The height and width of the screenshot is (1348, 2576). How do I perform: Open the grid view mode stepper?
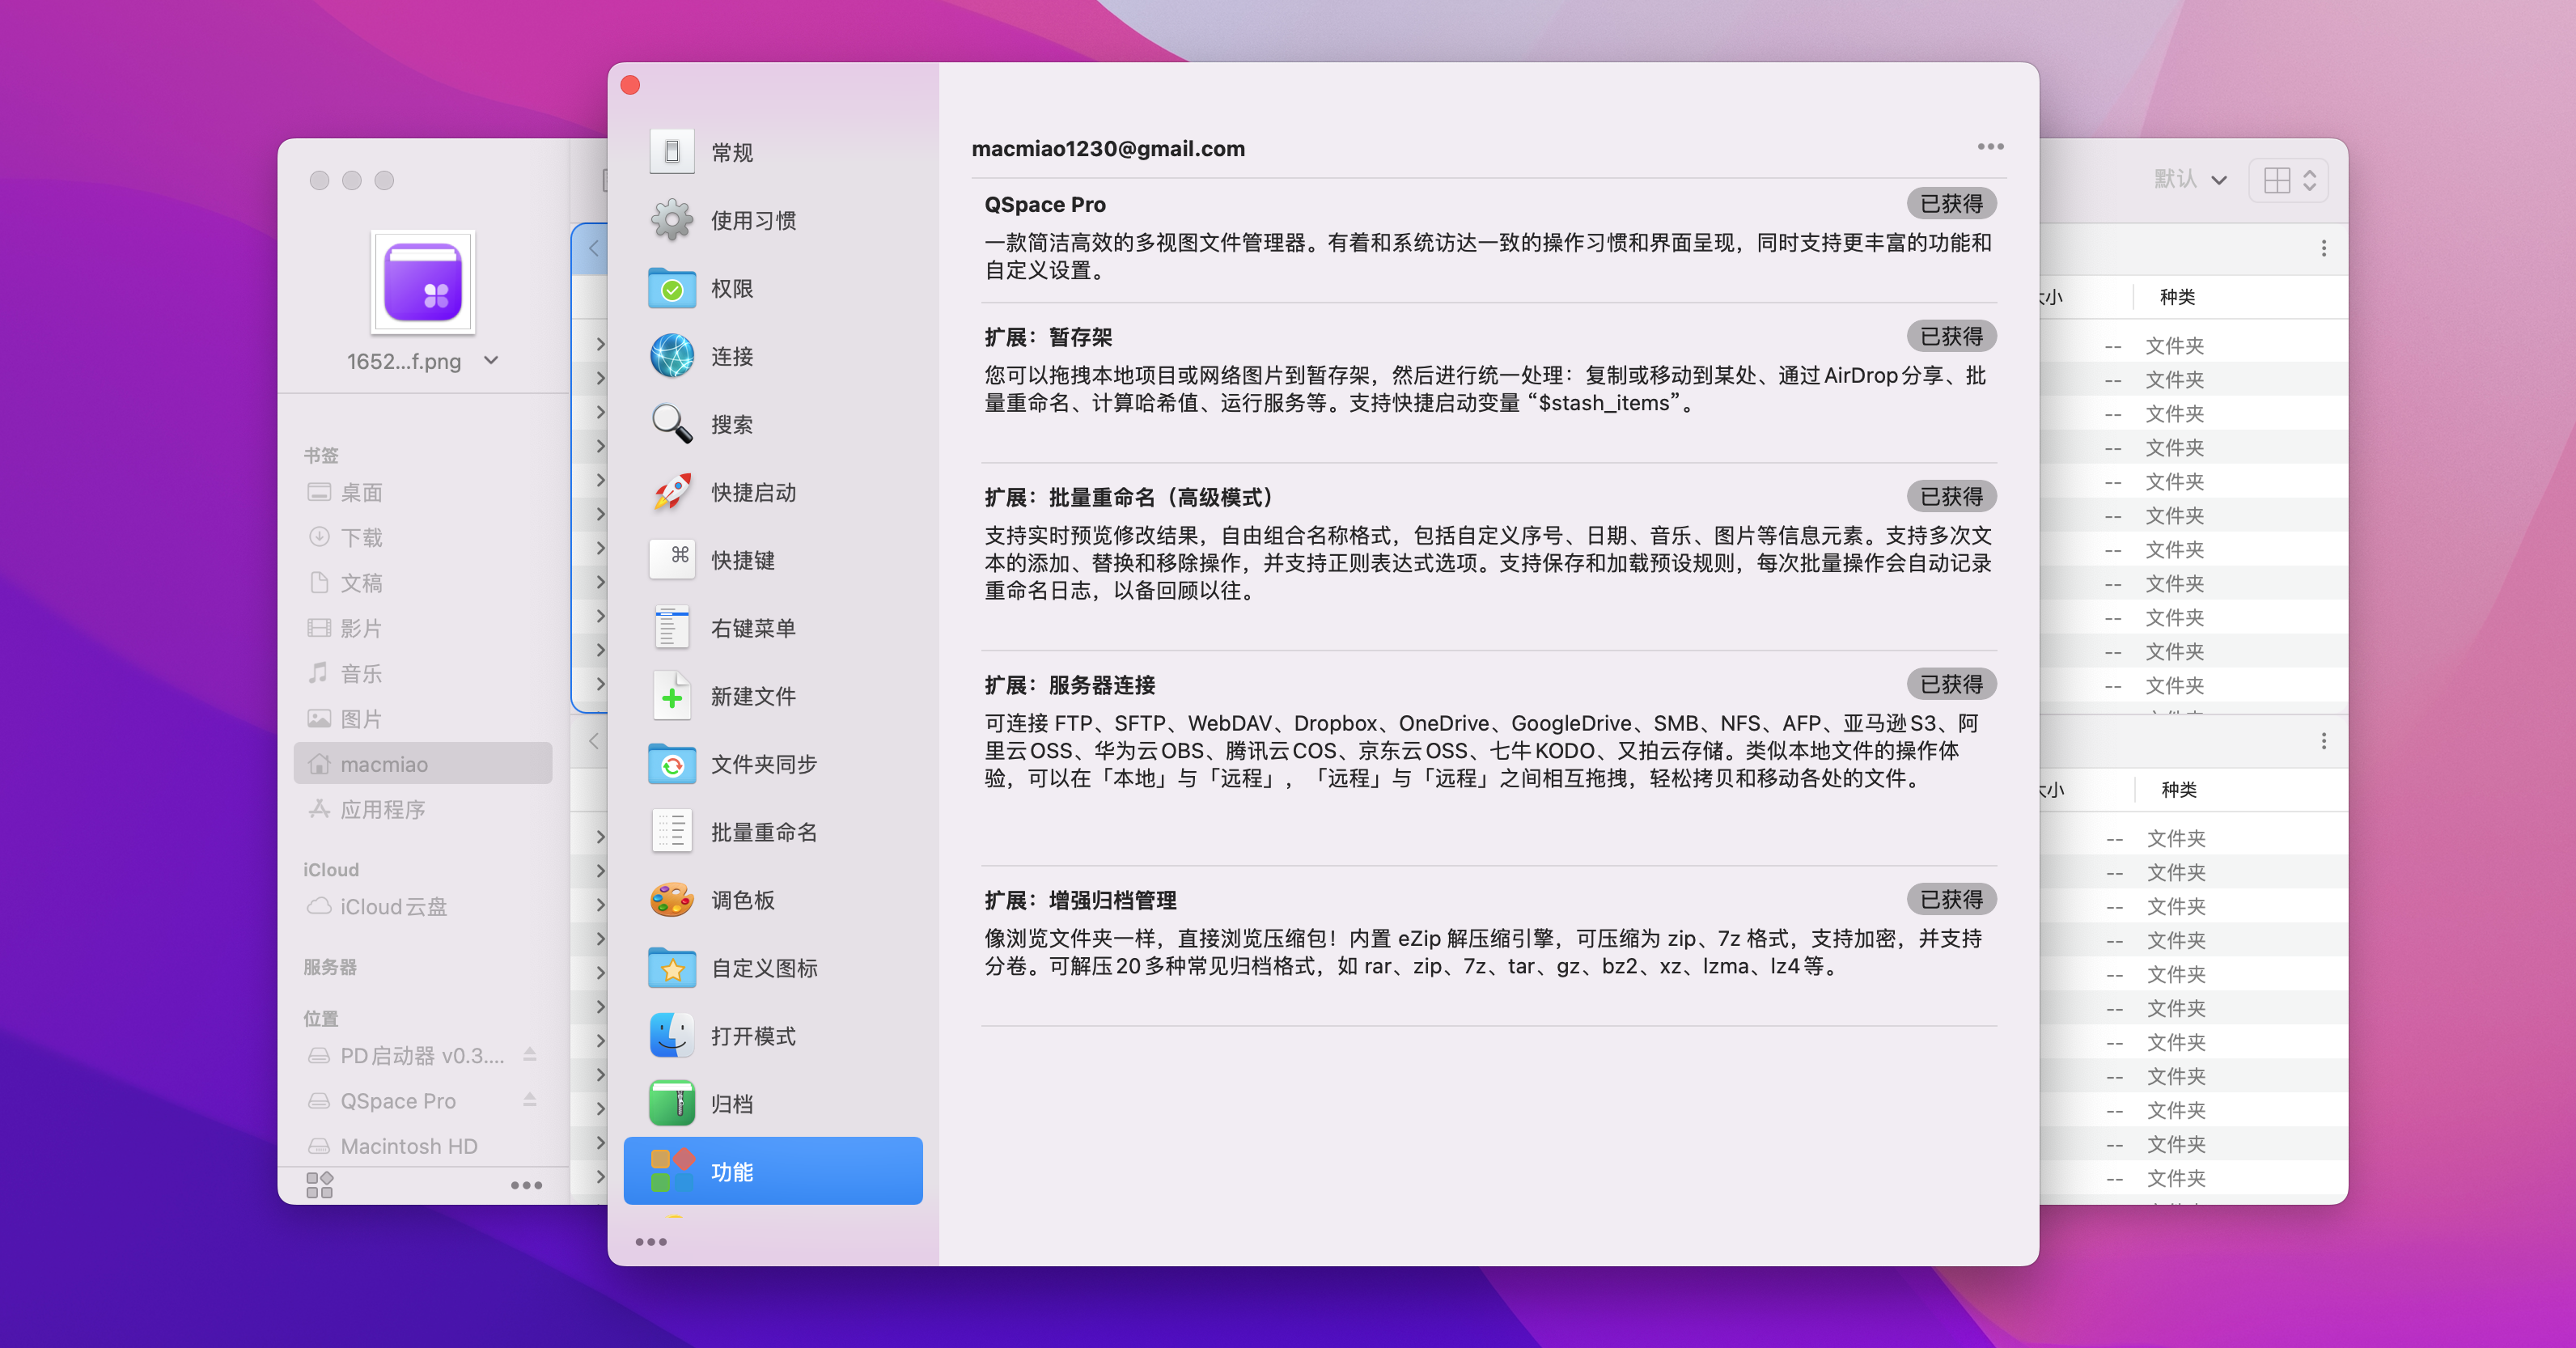pos(2289,180)
